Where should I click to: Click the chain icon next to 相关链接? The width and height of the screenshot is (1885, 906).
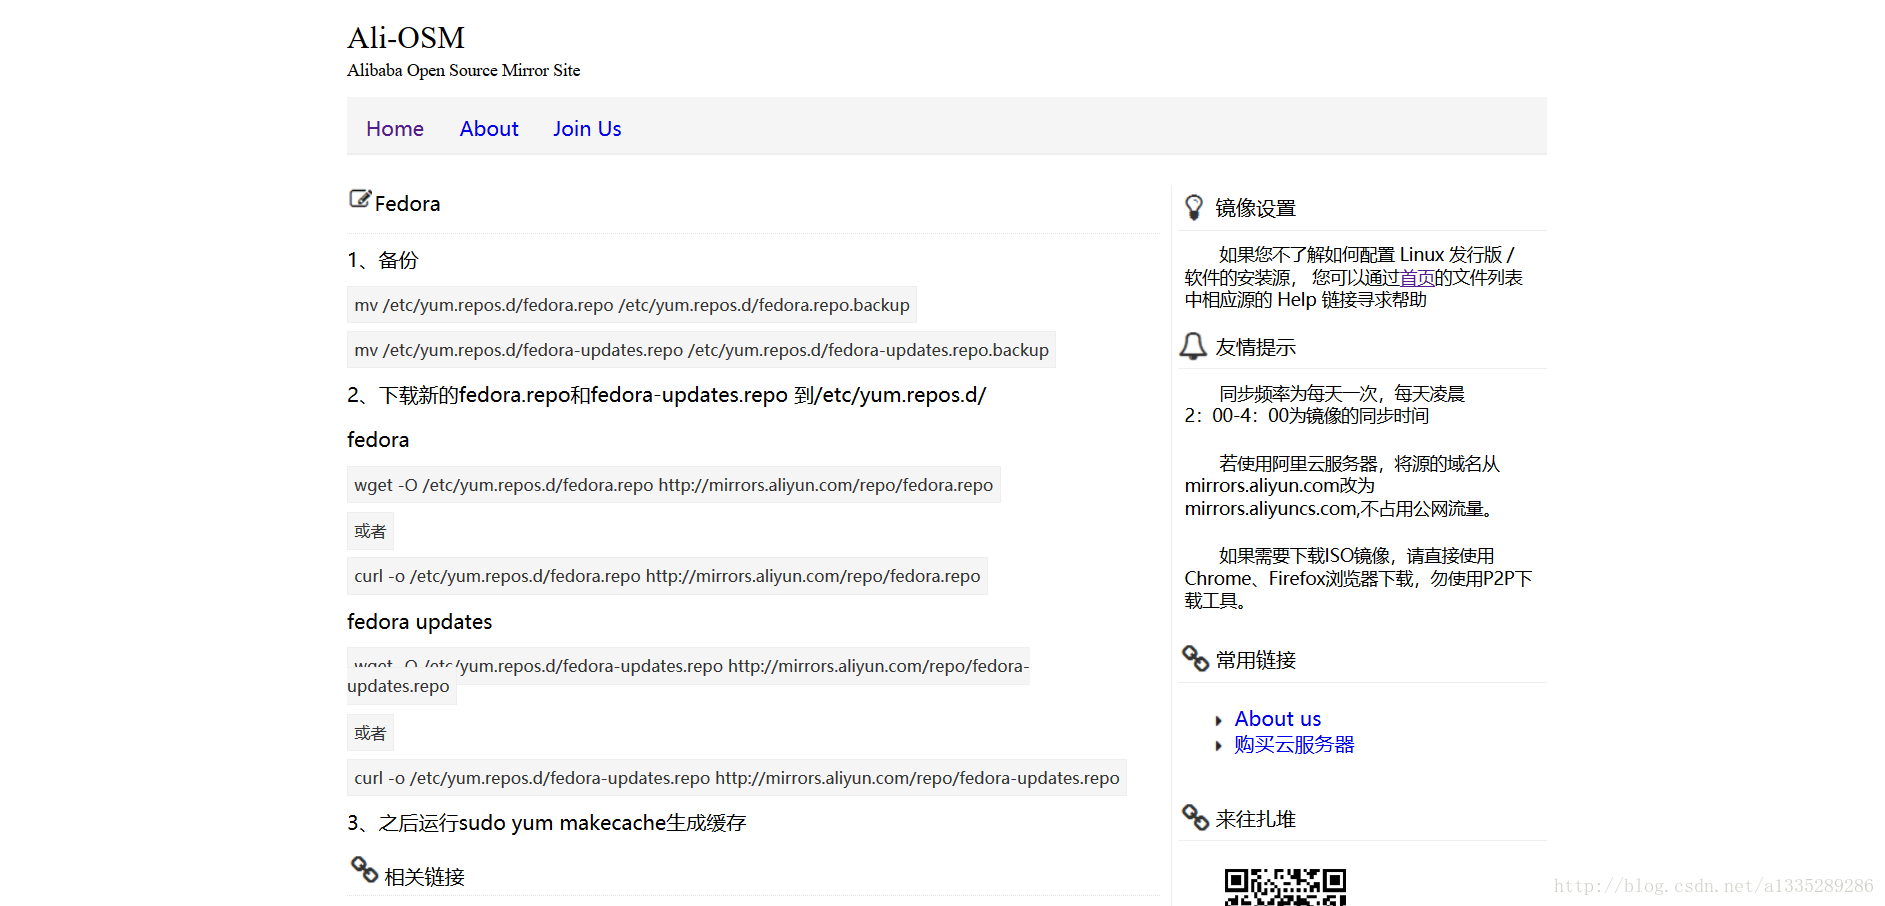click(x=364, y=869)
